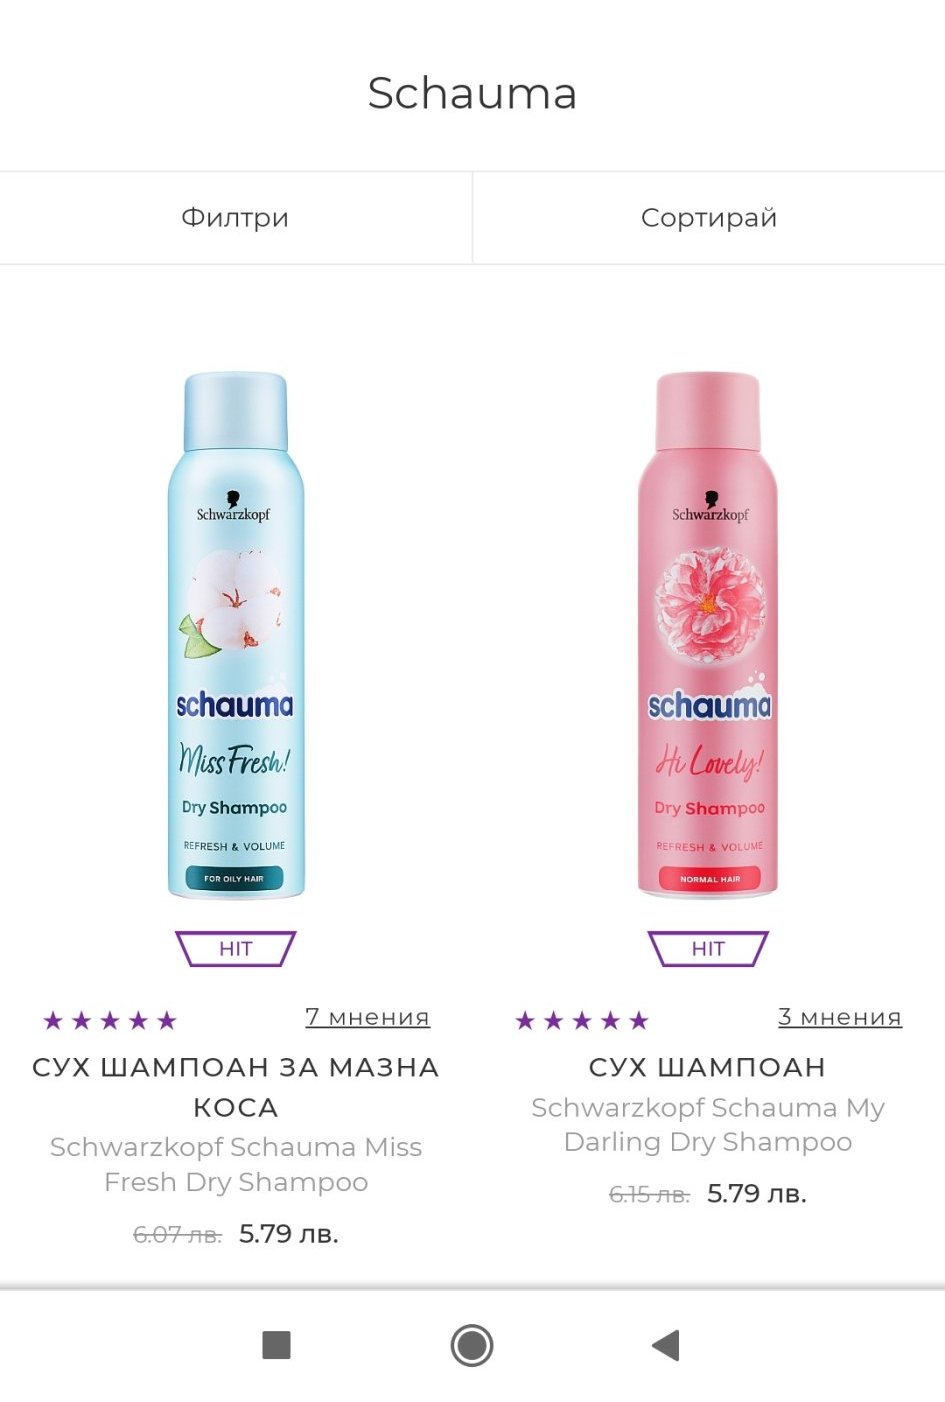Screen dimensions: 945x1402
Task: Open Schwarzkopf Schauma Miss Fresh Dry Shampoo
Action: pos(236,1164)
